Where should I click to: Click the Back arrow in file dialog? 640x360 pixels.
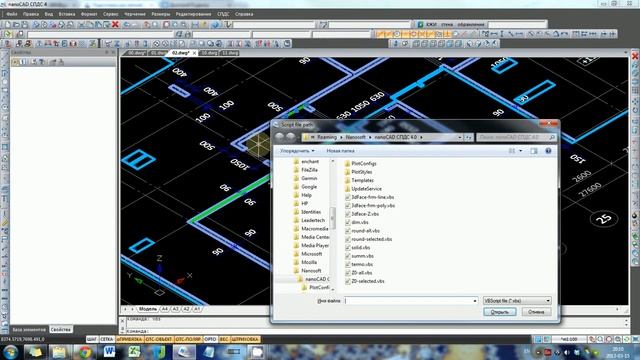(280, 137)
